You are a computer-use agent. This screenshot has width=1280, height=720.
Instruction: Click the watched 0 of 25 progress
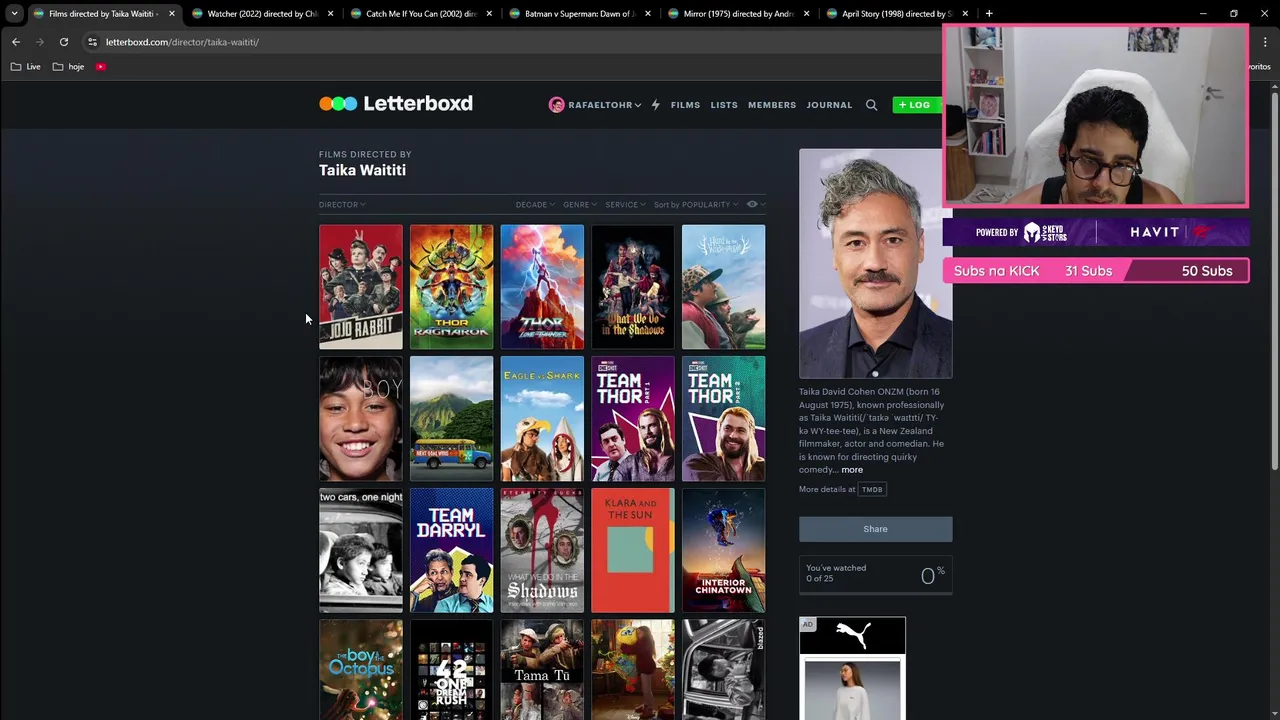tap(875, 576)
